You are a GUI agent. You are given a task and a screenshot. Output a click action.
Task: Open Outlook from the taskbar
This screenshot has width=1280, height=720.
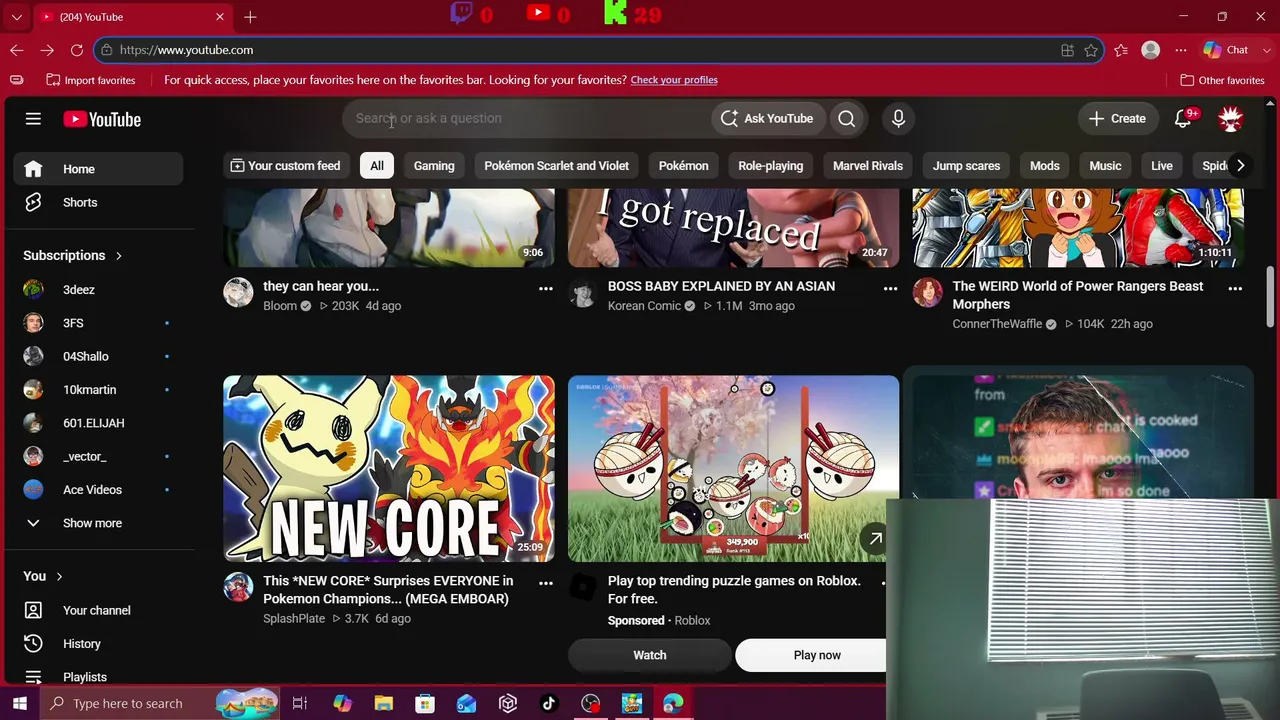click(467, 703)
